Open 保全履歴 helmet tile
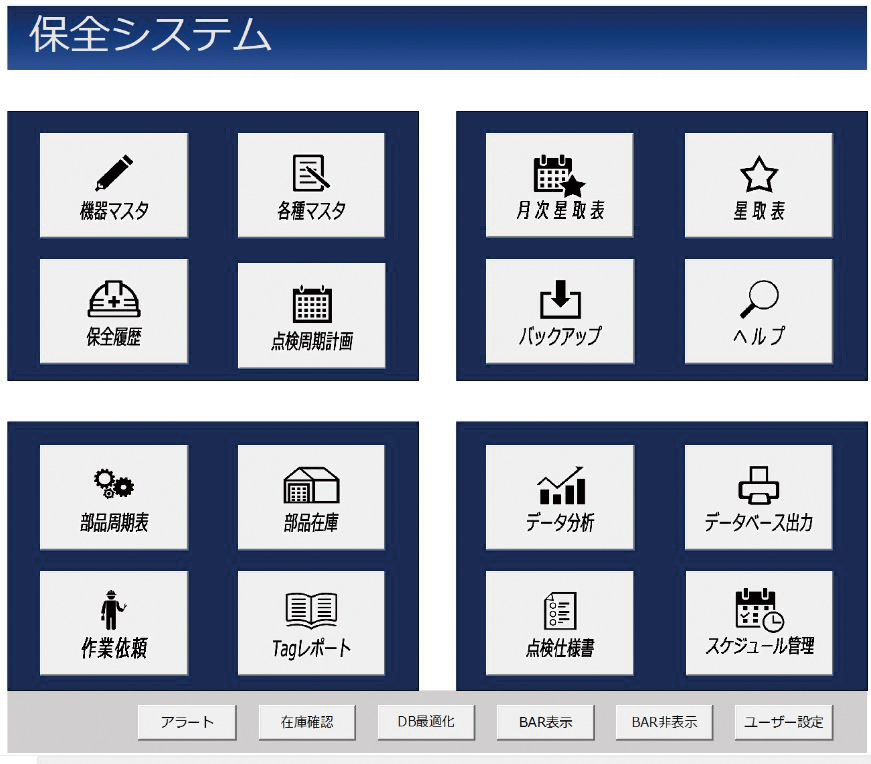Screen dimensions: 871x764 click(114, 311)
